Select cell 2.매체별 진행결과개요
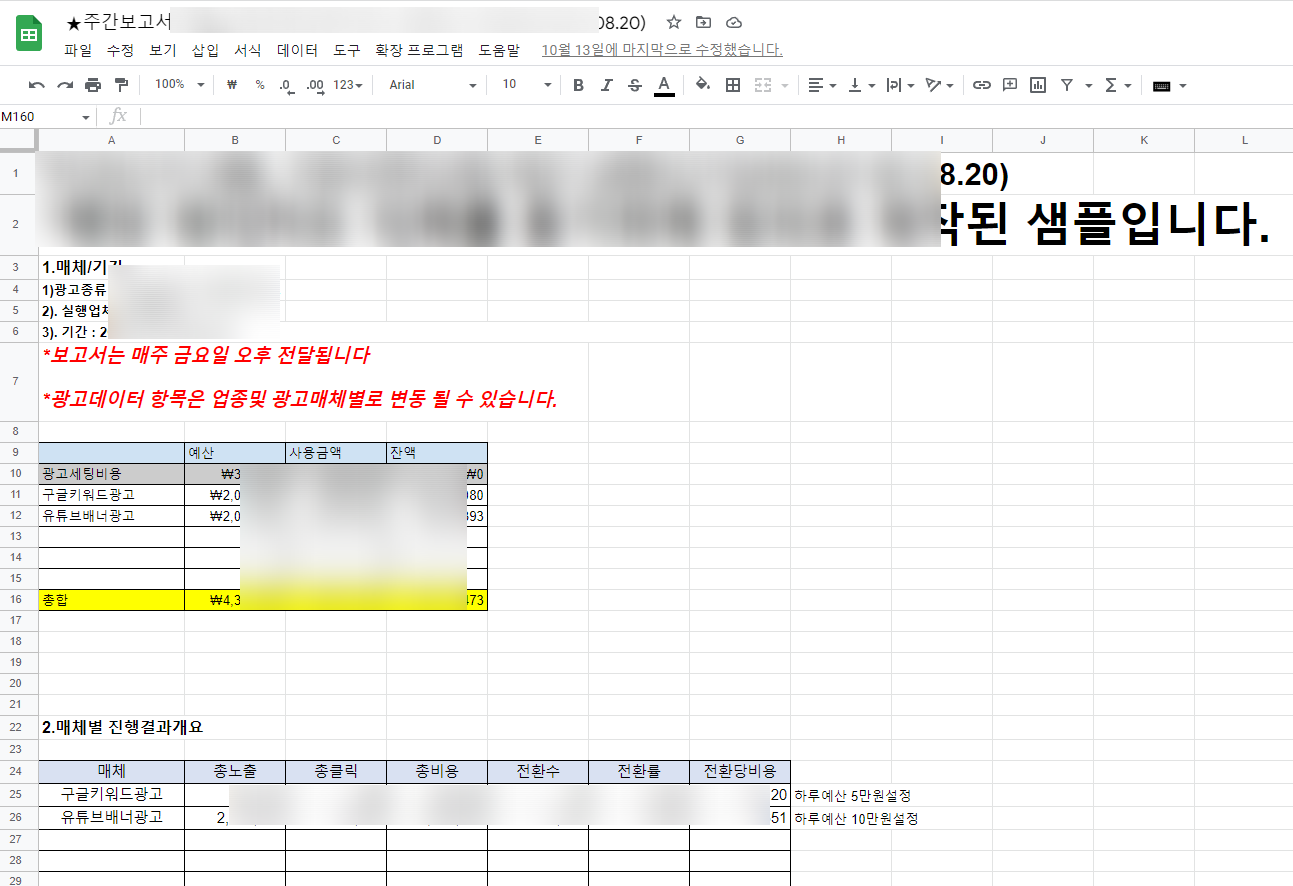Screen dimensions: 1293x886 (123, 727)
